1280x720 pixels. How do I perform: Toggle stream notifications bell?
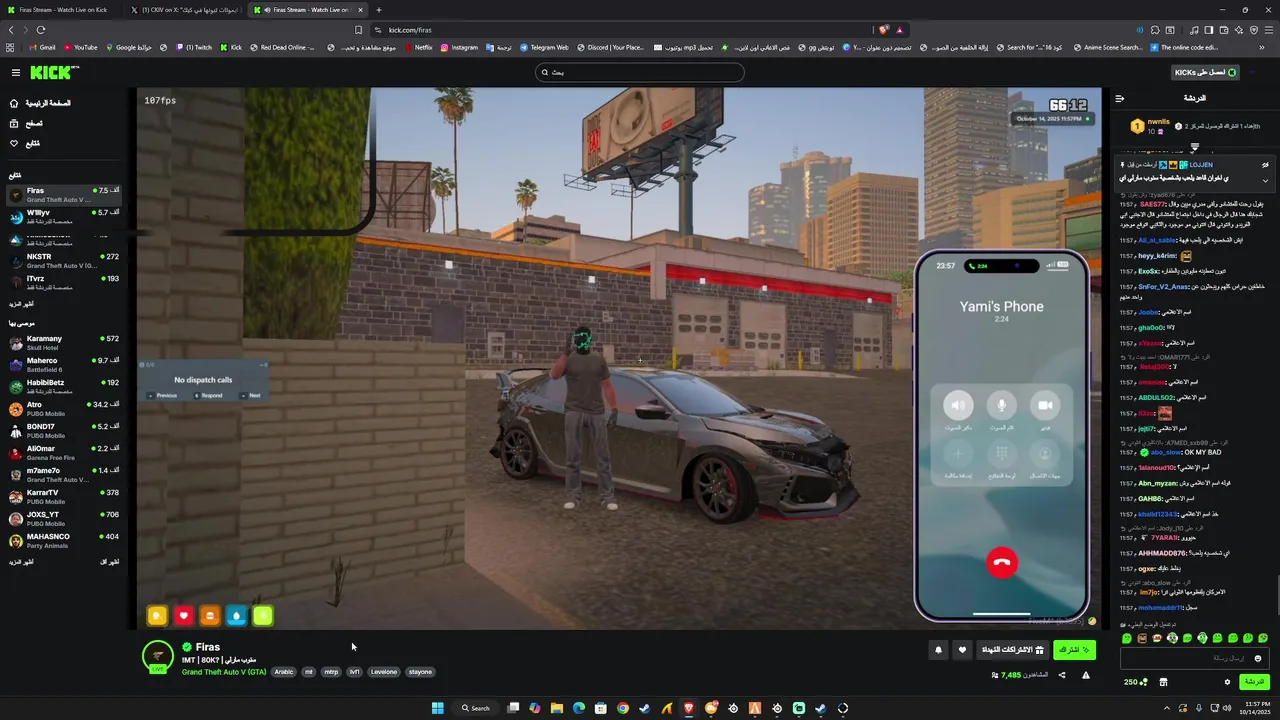point(938,650)
